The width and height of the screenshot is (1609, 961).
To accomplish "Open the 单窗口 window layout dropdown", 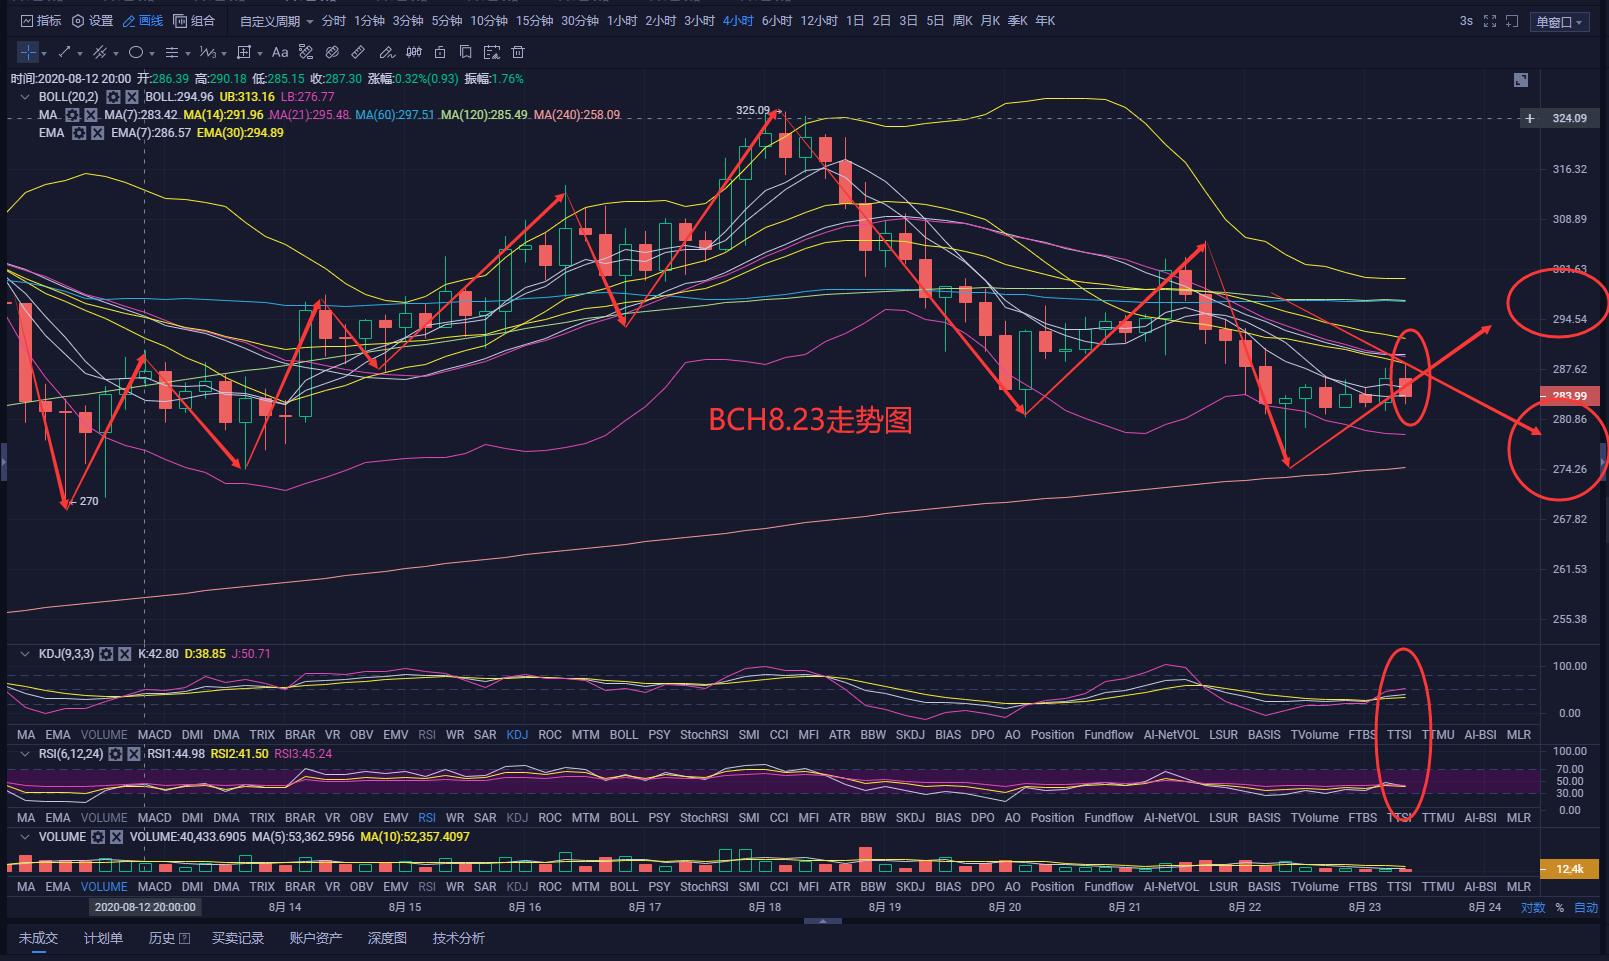I will [1559, 22].
